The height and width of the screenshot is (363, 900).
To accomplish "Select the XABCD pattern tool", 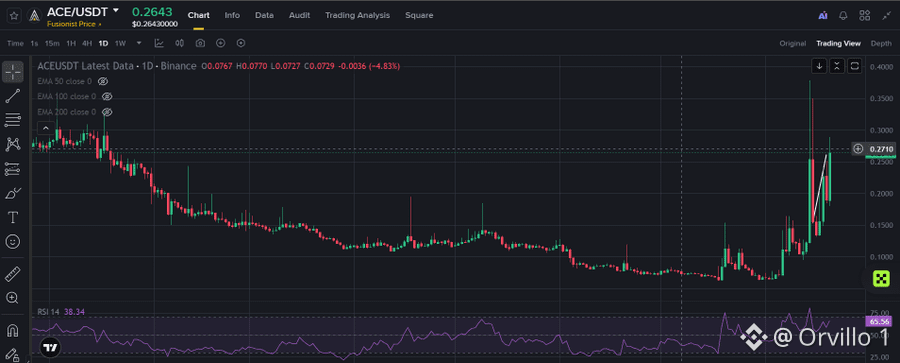I will [13, 144].
